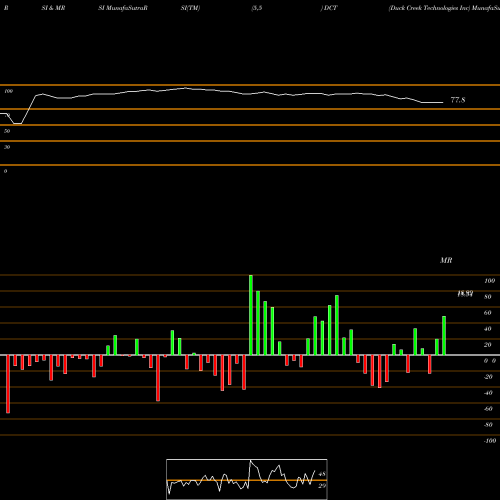Click the tallest green histogram bar
The width and height of the screenshot is (500, 500).
click(251, 315)
